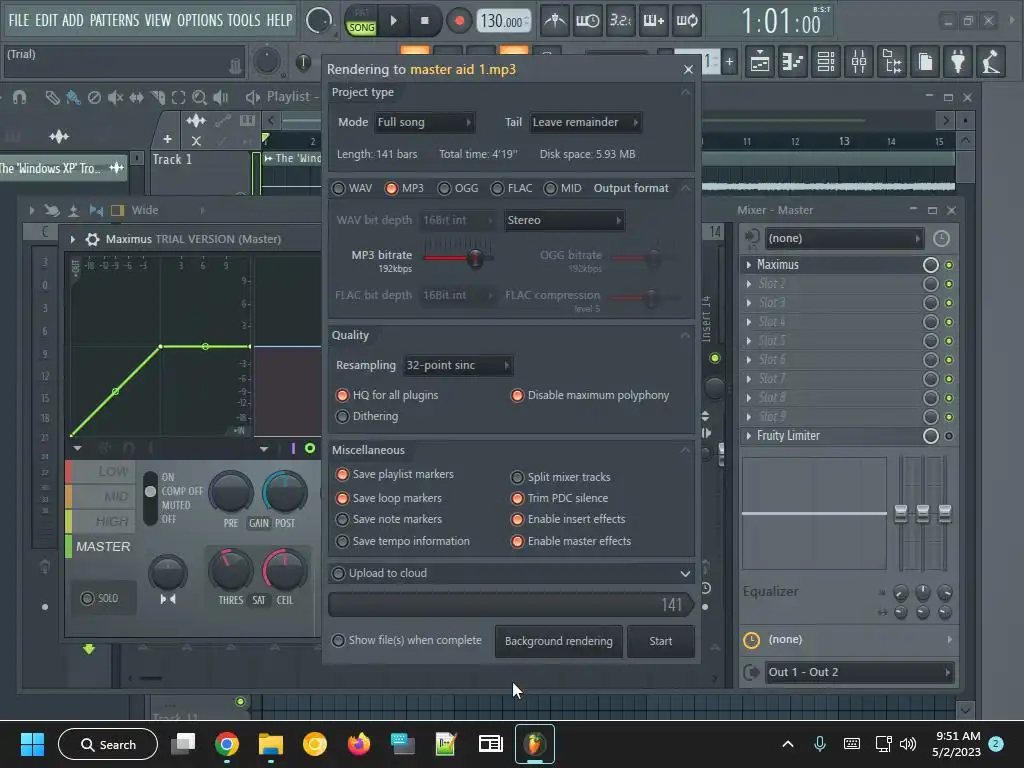Toggle Trim PDC silence

(x=559, y=498)
